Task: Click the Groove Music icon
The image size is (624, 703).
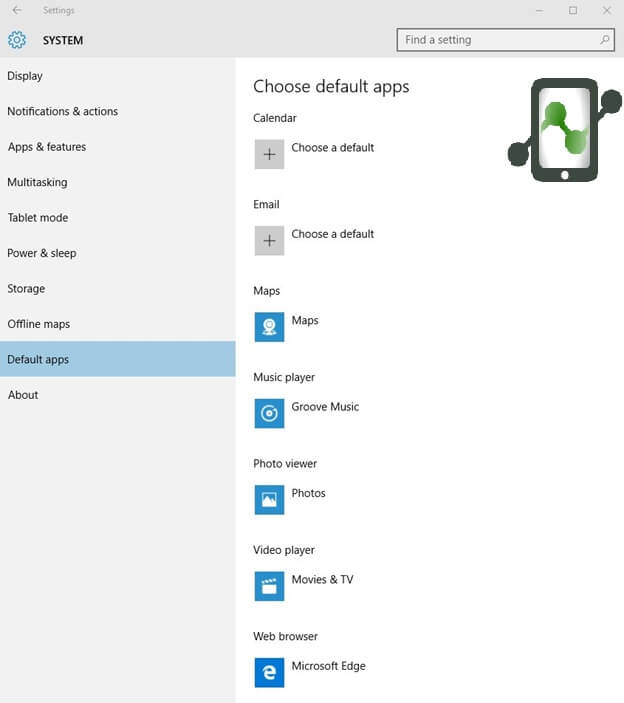Action: pyautogui.click(x=269, y=413)
